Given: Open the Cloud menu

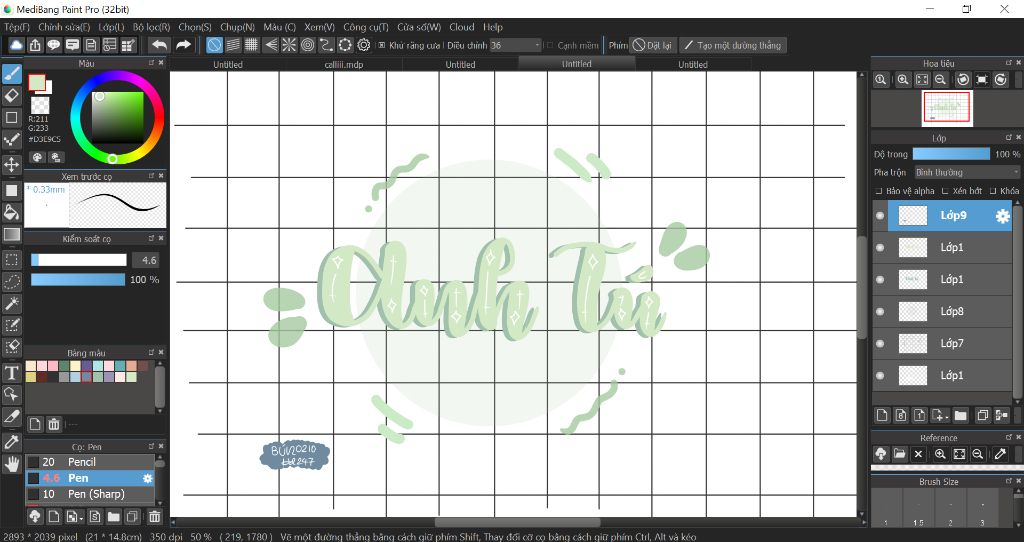Looking at the screenshot, I should (x=462, y=27).
